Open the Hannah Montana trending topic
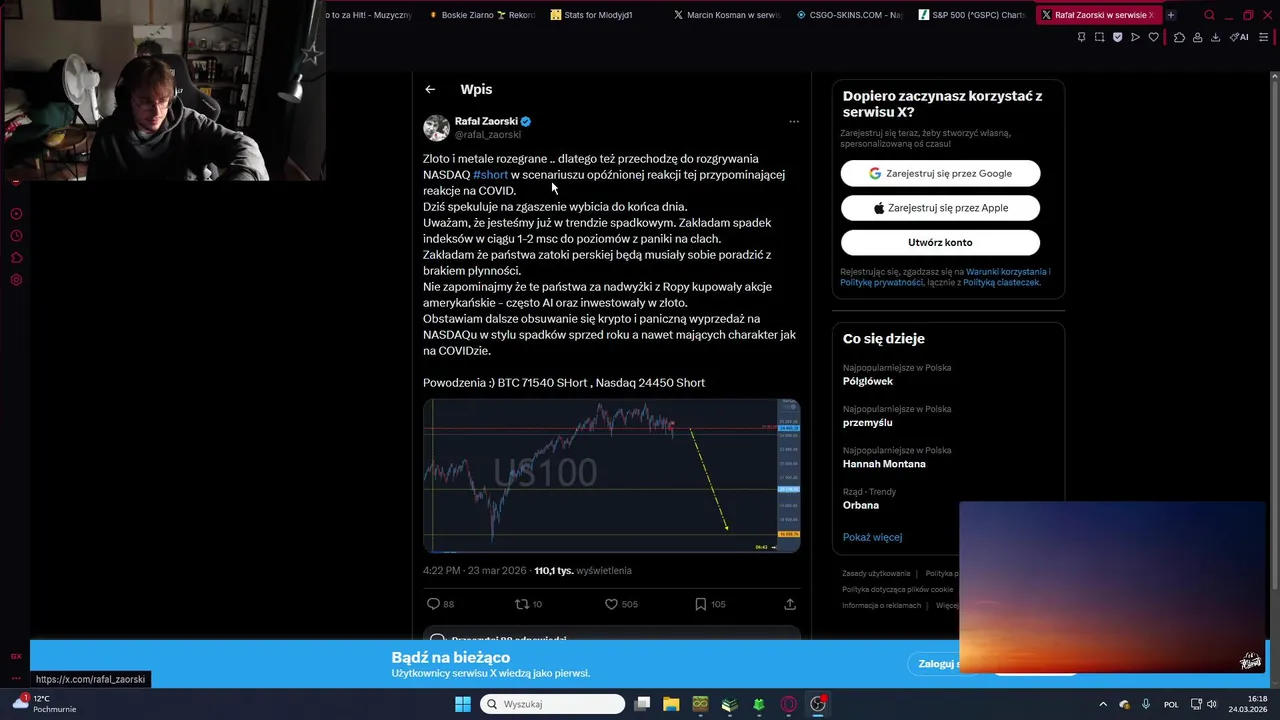Viewport: 1280px width, 720px height. 884,464
